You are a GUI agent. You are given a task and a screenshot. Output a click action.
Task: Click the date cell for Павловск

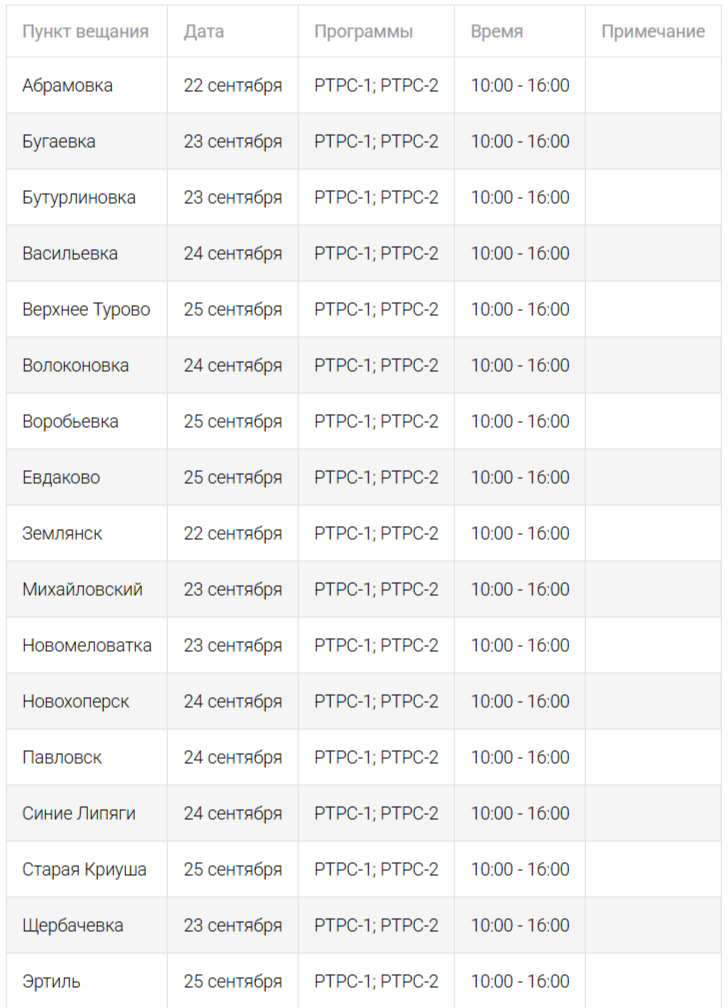233,757
